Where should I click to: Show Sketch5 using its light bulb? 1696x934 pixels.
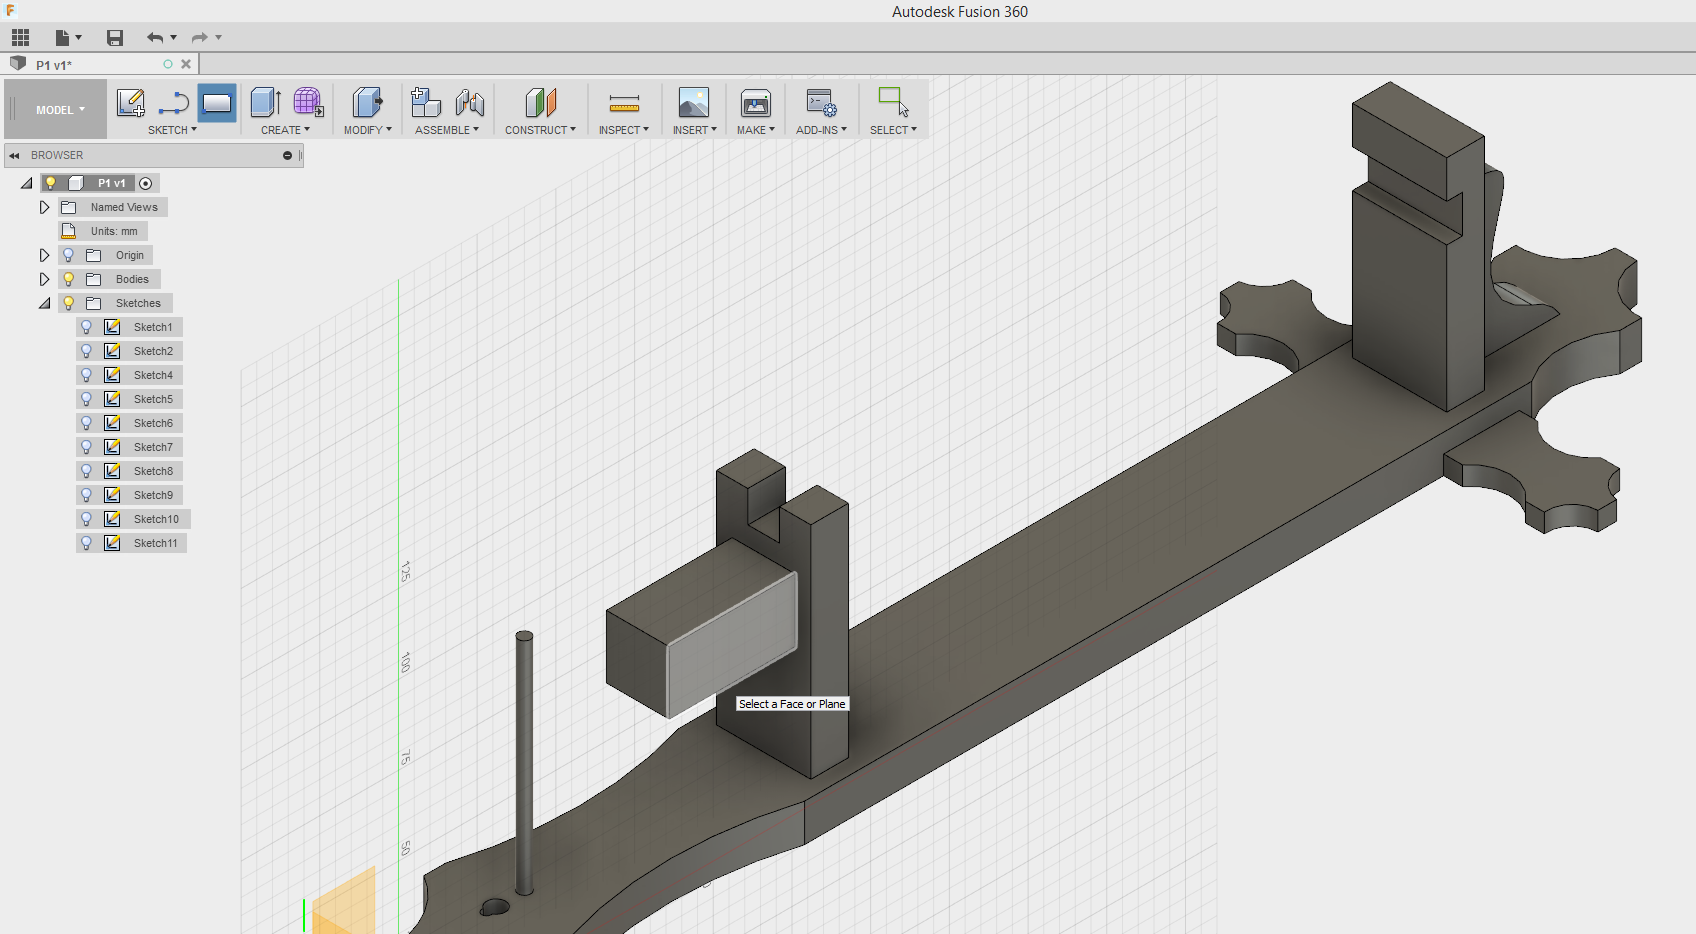(86, 399)
